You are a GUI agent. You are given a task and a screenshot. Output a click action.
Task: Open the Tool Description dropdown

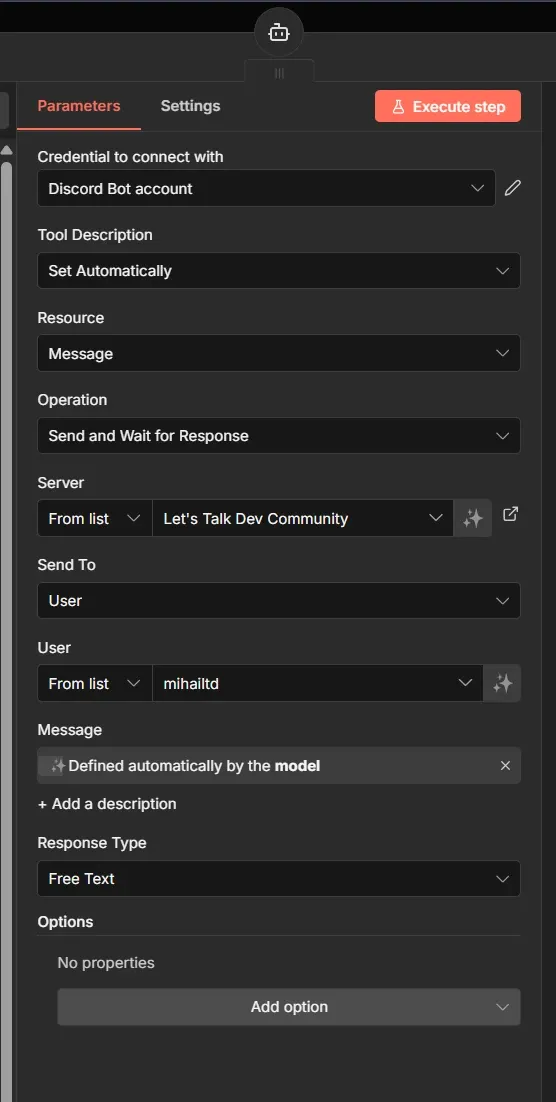[x=279, y=271]
